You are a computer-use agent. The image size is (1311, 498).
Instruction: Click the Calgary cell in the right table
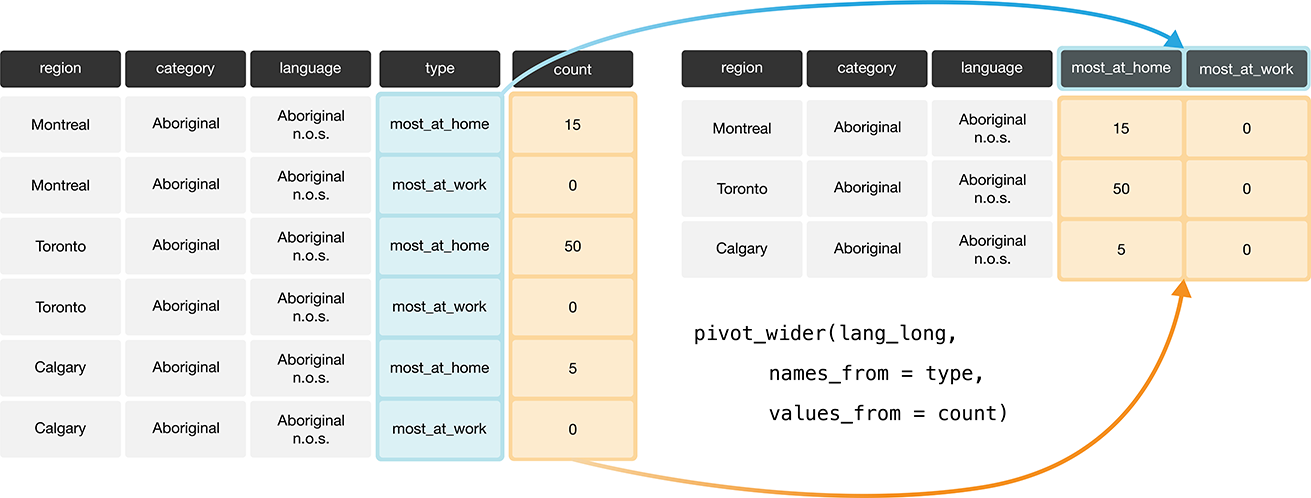[742, 249]
